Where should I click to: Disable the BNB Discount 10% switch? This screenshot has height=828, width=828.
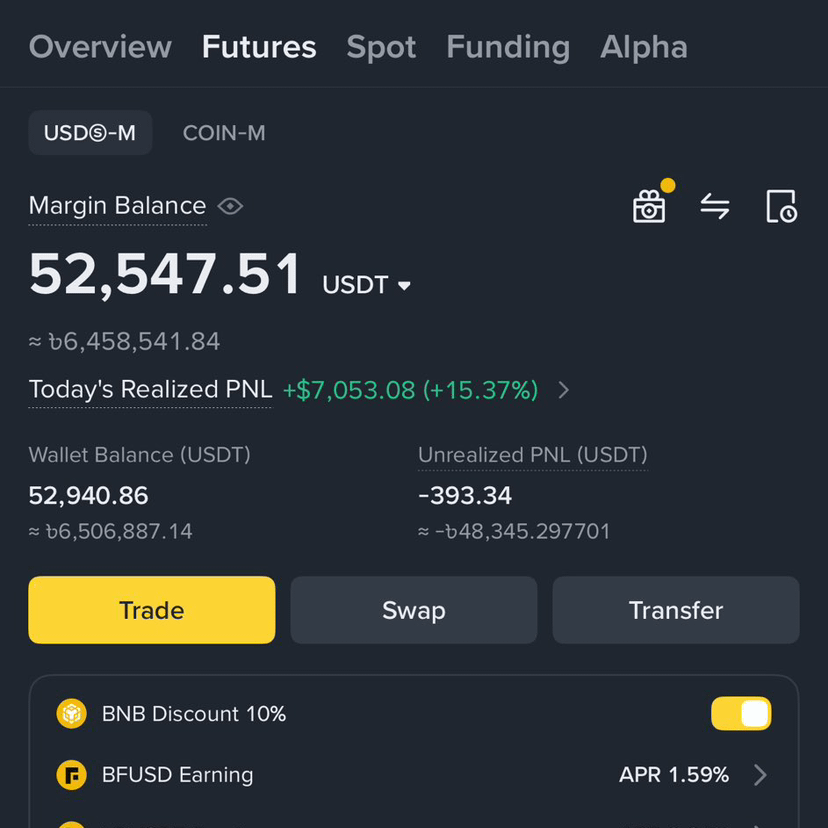click(741, 713)
